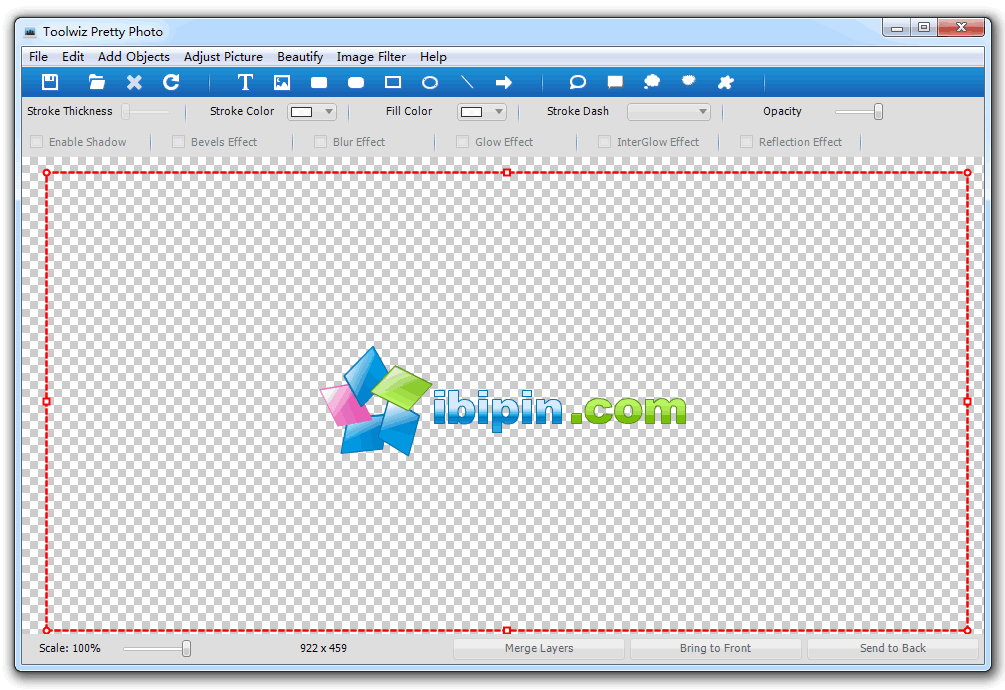Click the left-middle selection handle
Image resolution: width=1005 pixels, height=690 pixels.
pos(46,402)
